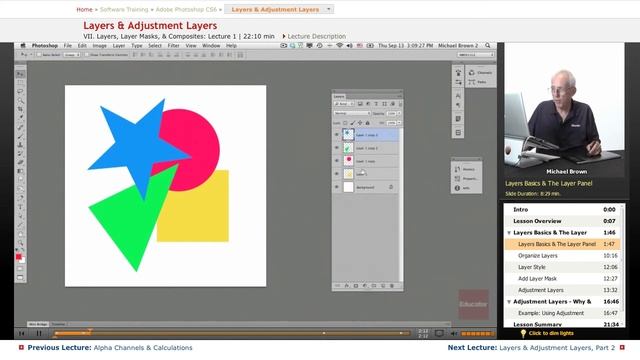Go to Next Lecture: Layers & Adjustment Layers, Part 2
The width and height of the screenshot is (640, 360).
click(x=531, y=347)
